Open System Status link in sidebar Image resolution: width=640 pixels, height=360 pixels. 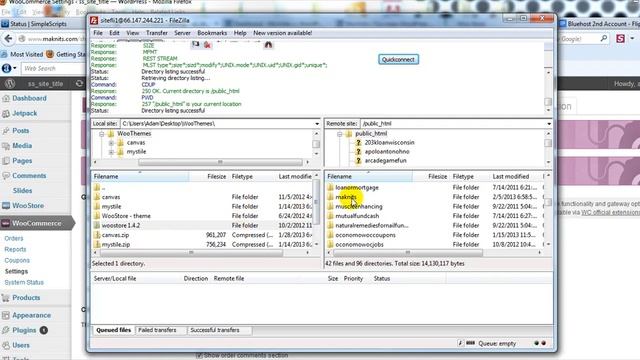tap(24, 282)
